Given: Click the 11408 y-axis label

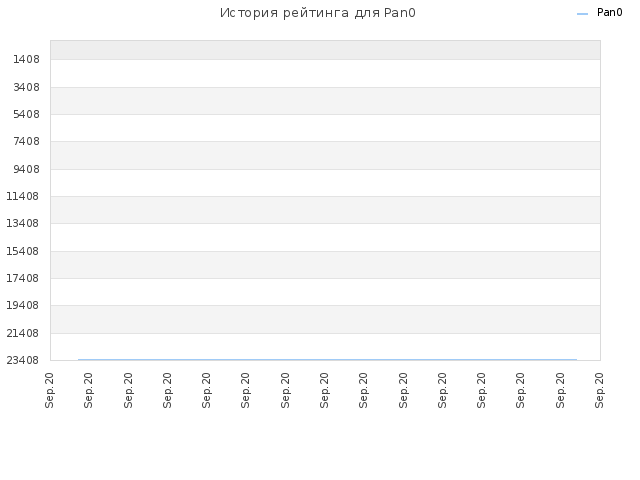Looking at the screenshot, I should point(23,196).
